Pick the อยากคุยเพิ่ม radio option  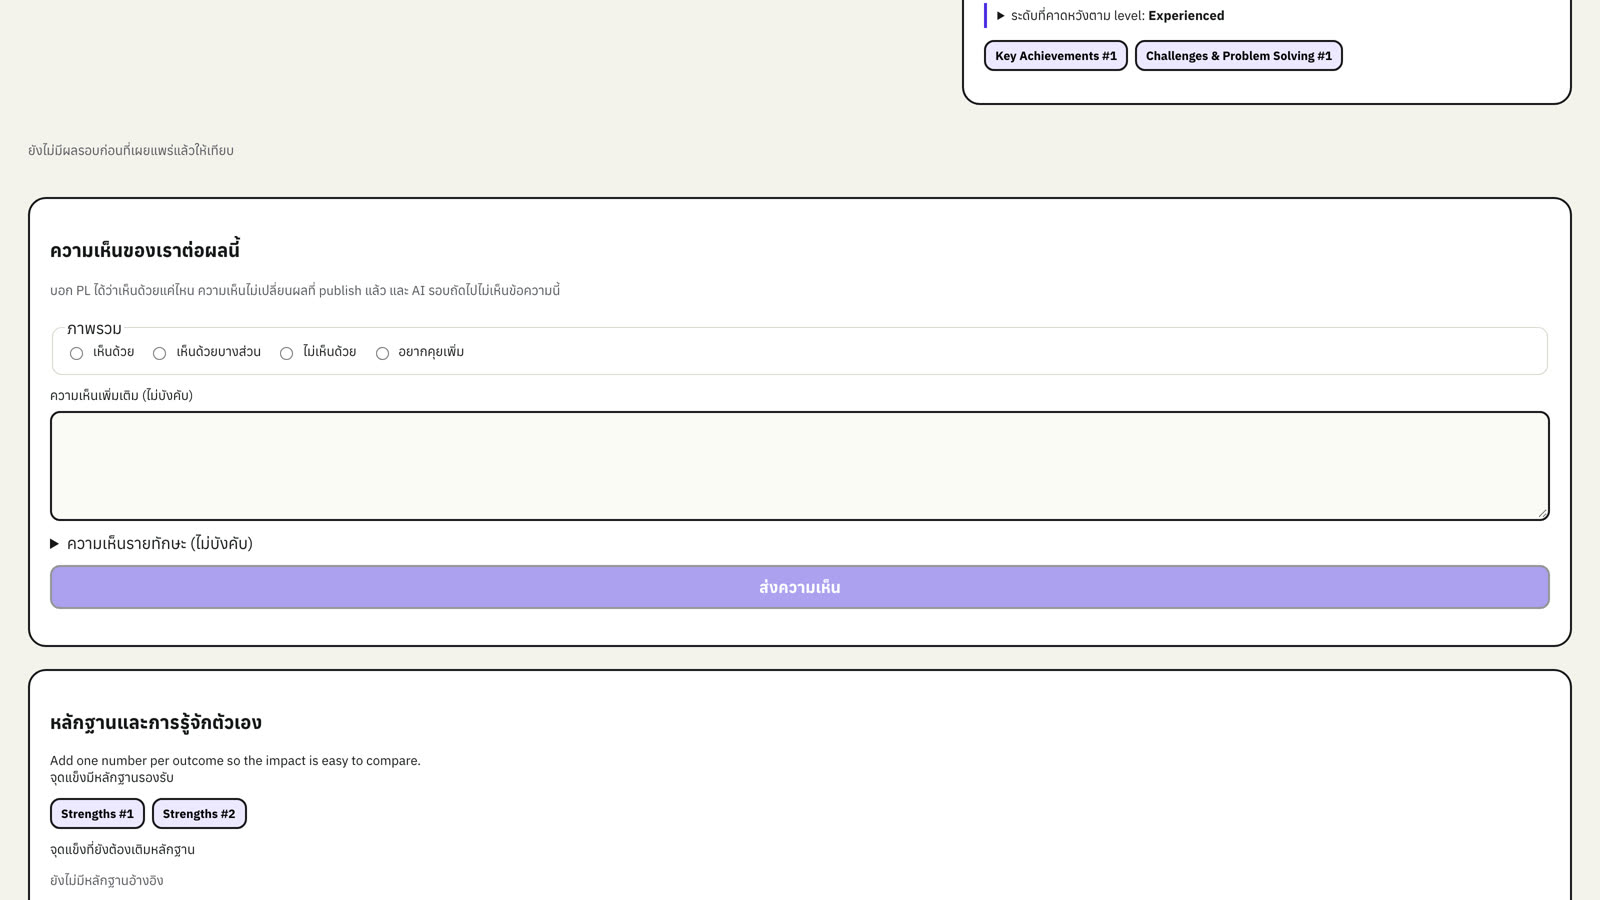(382, 353)
